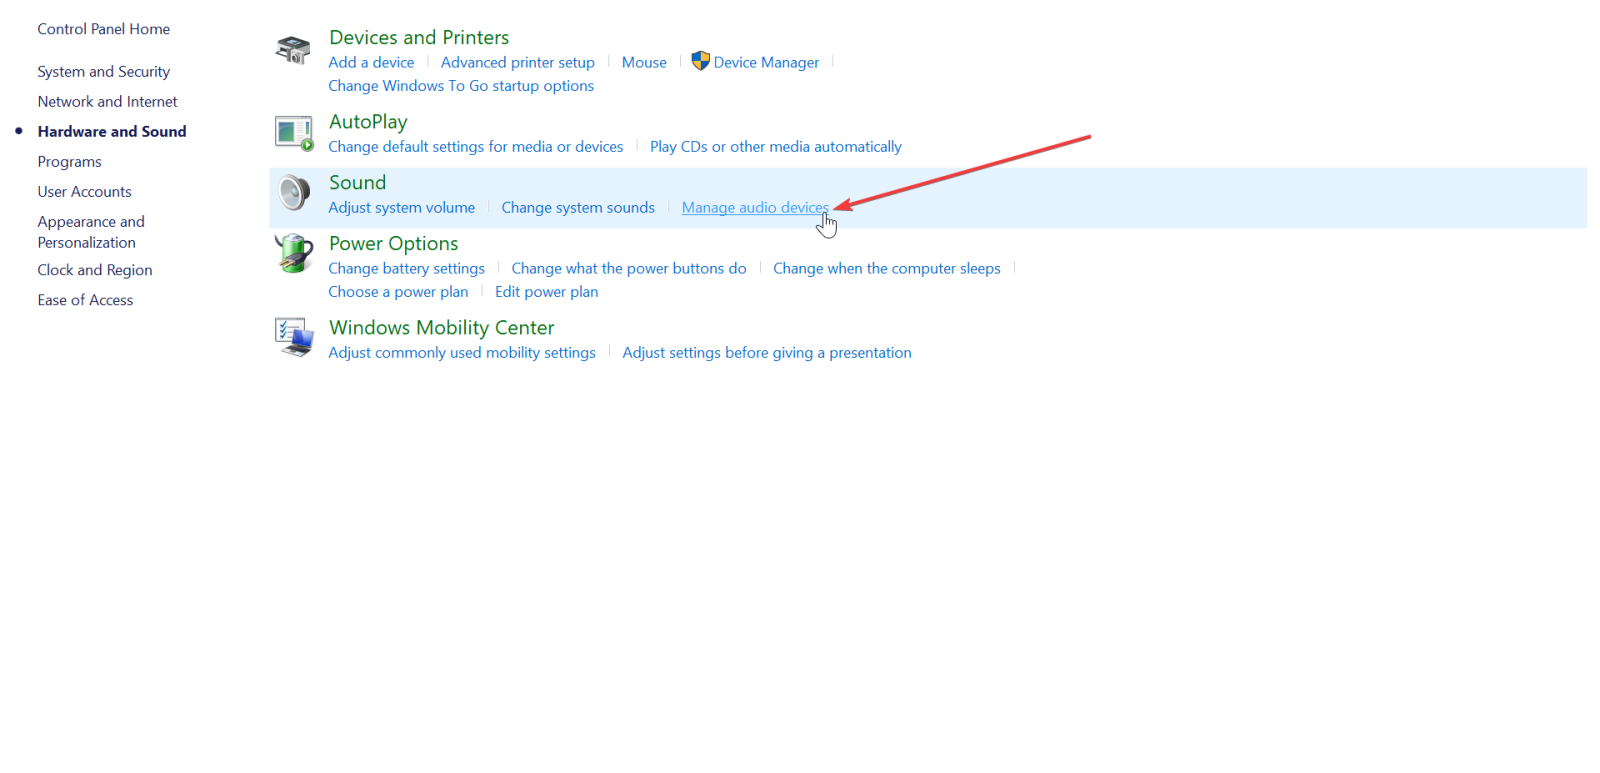The width and height of the screenshot is (1600, 773).
Task: Click Adjust system volume link
Action: pos(402,208)
